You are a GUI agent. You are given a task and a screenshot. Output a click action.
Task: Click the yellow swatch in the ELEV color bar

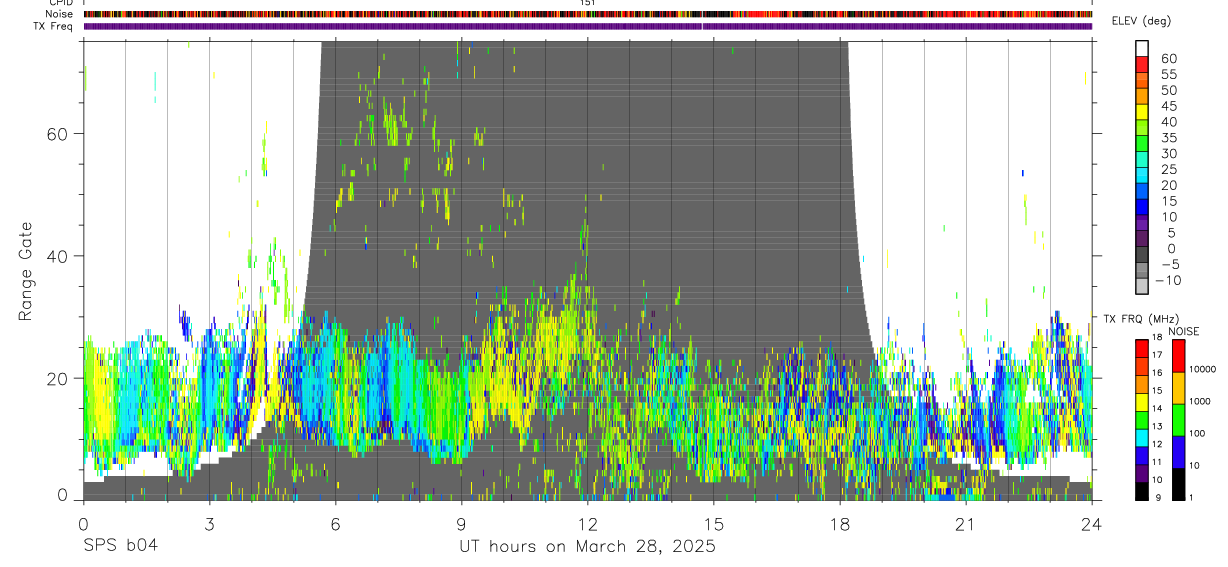coord(1142,111)
